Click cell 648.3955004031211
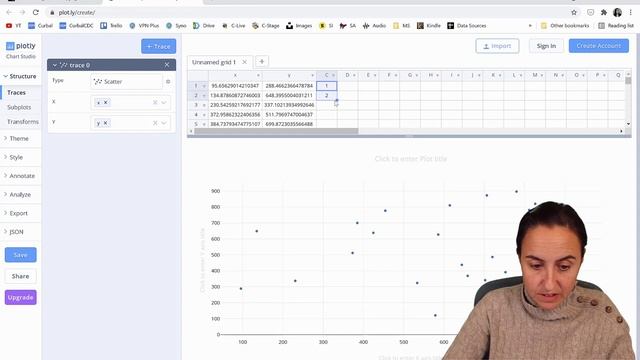The image size is (640, 360). (289, 96)
